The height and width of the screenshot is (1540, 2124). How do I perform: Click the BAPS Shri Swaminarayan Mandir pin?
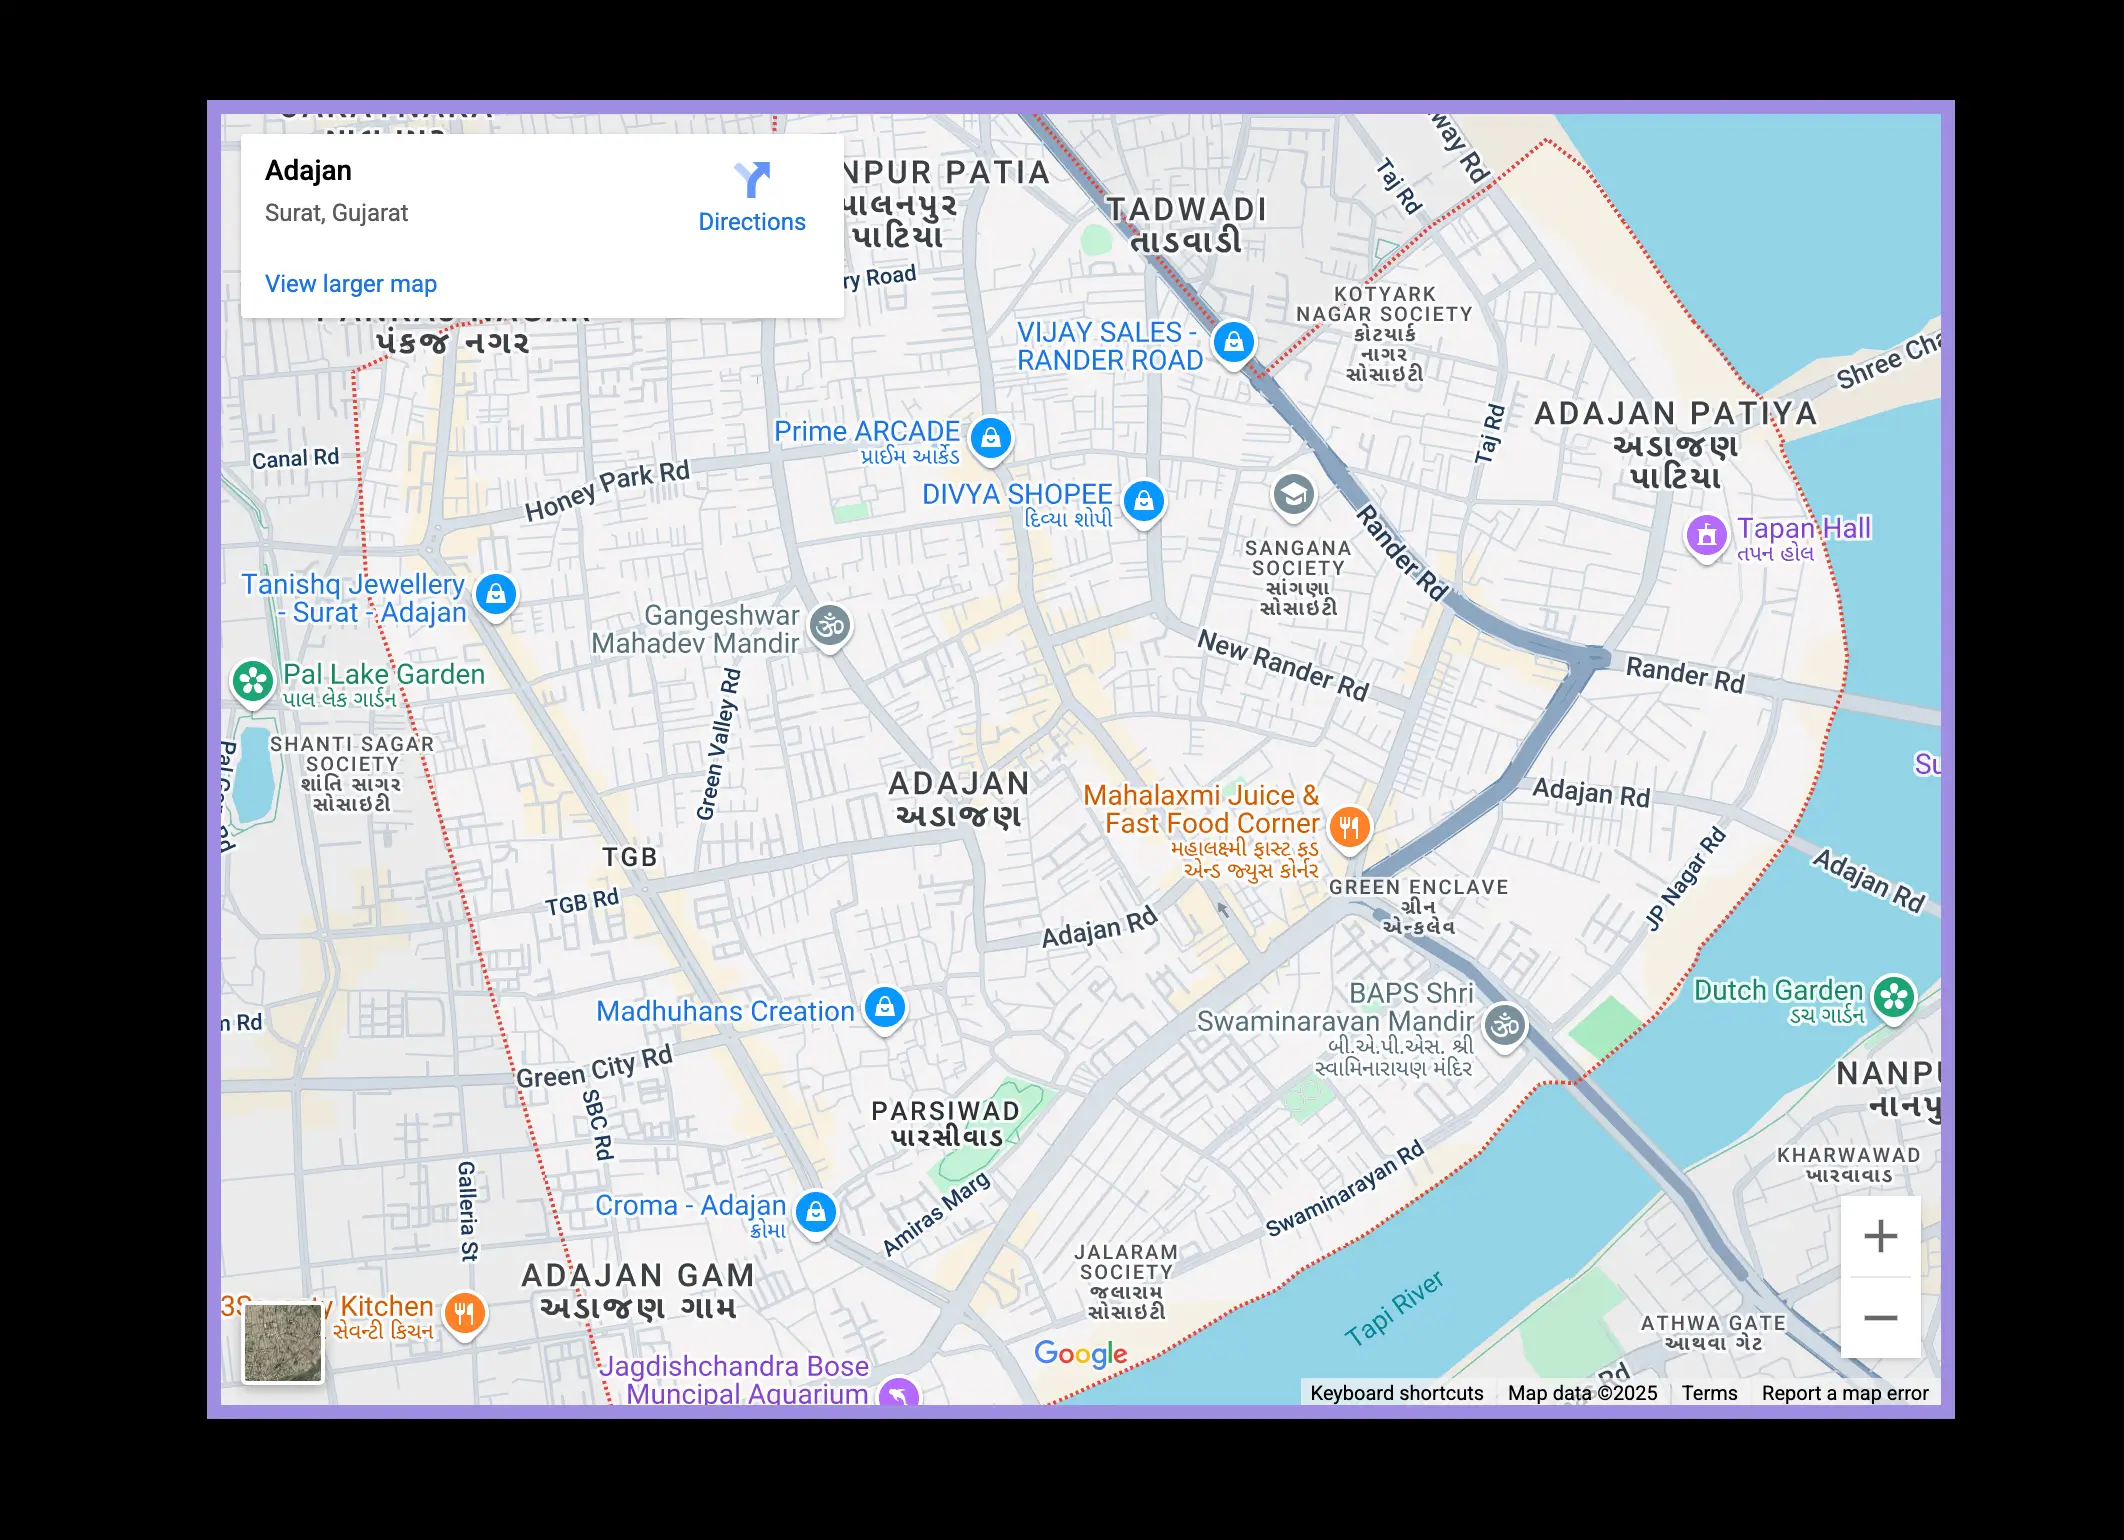click(1505, 1026)
